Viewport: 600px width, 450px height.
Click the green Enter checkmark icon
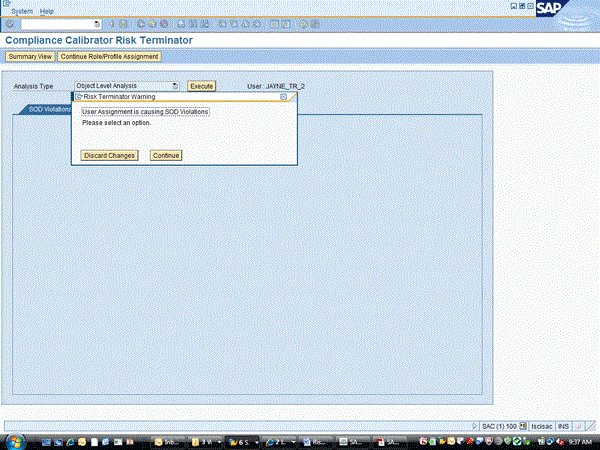coord(9,23)
